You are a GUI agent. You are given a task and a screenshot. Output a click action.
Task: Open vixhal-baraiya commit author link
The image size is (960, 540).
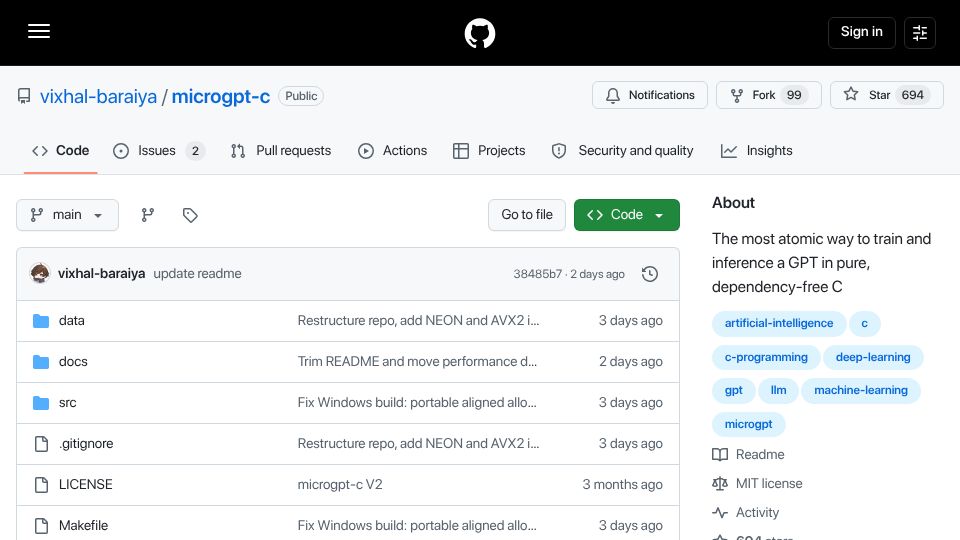coord(101,274)
